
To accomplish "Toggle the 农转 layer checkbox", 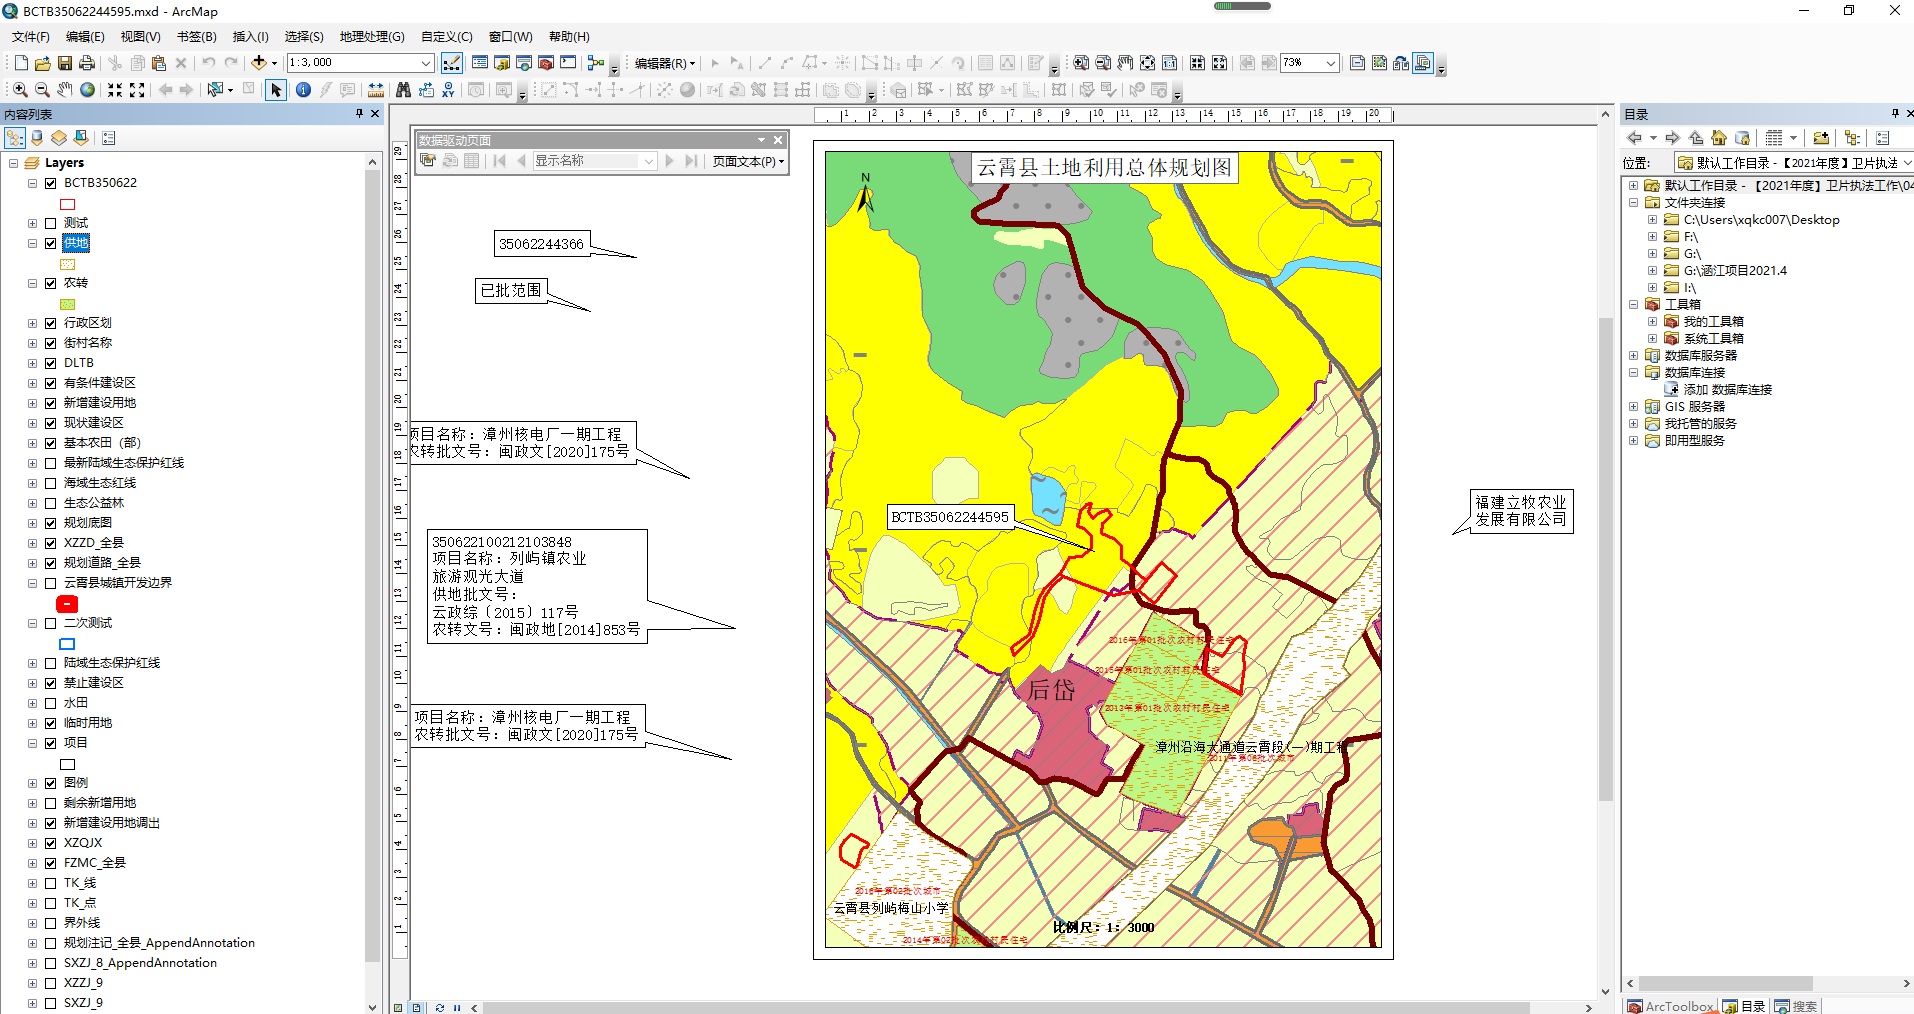I will pos(50,283).
